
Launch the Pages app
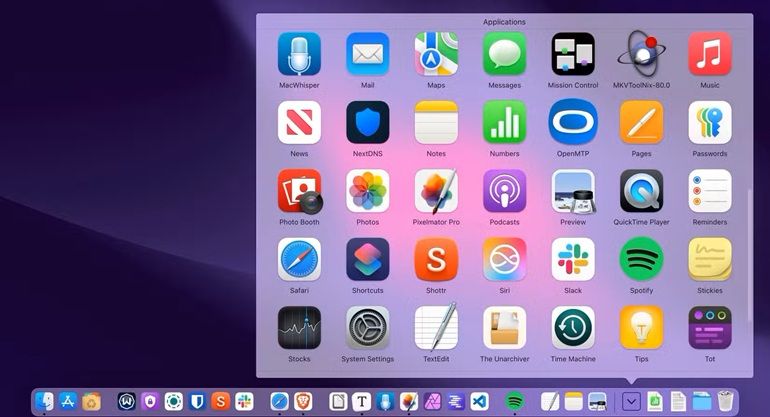pos(641,122)
